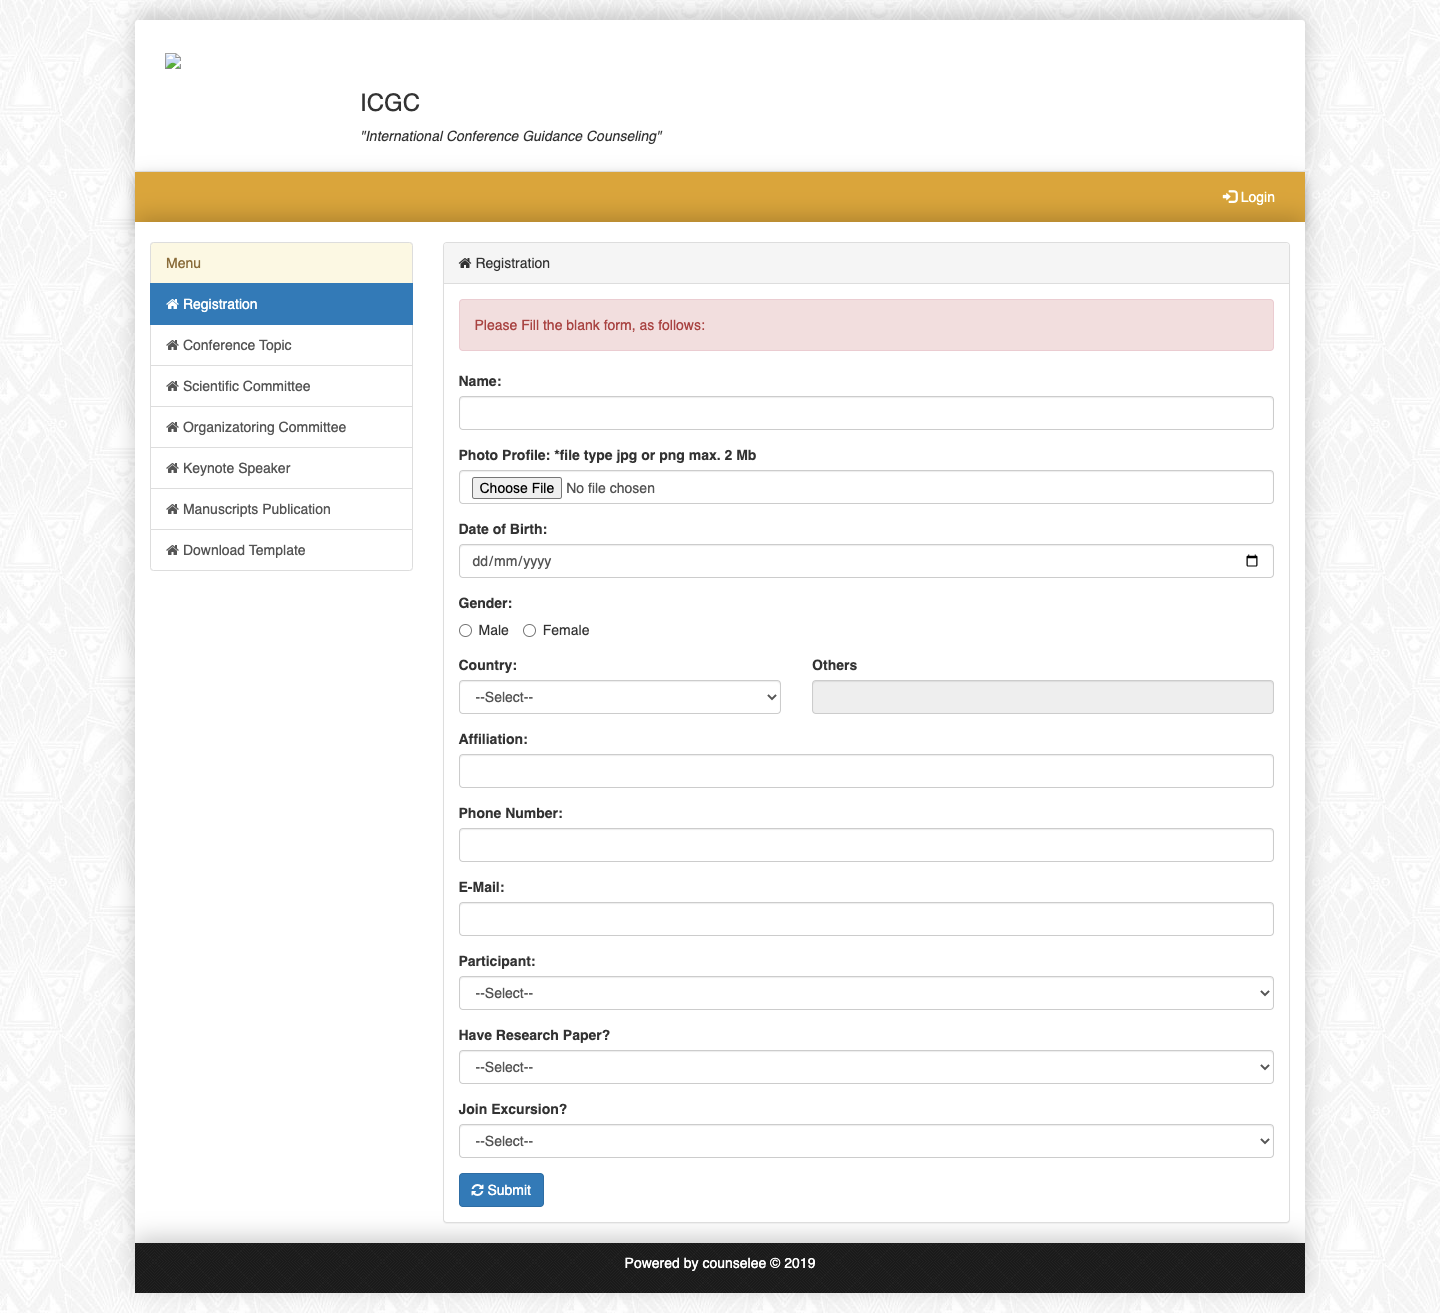Screen dimensions: 1440x1313
Task: Click the Name input field
Action: click(x=866, y=413)
